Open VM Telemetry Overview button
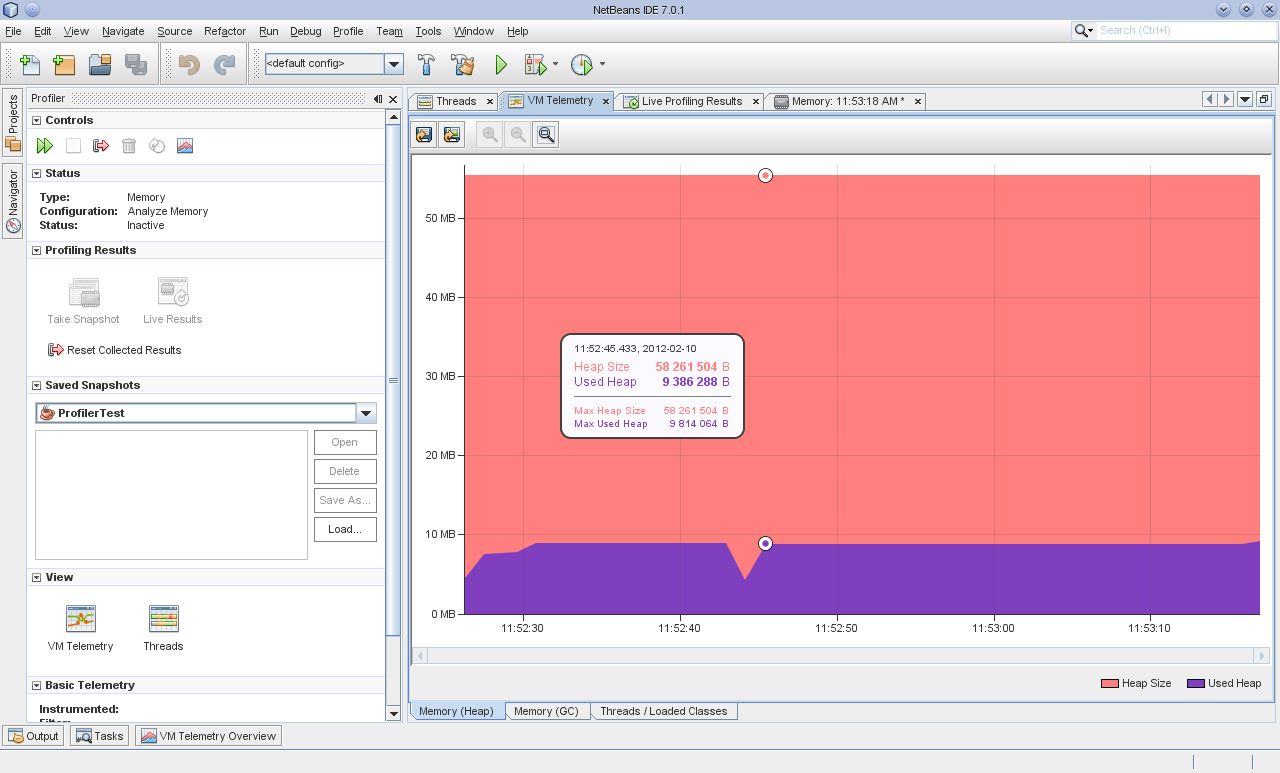The image size is (1280, 773). [x=209, y=736]
